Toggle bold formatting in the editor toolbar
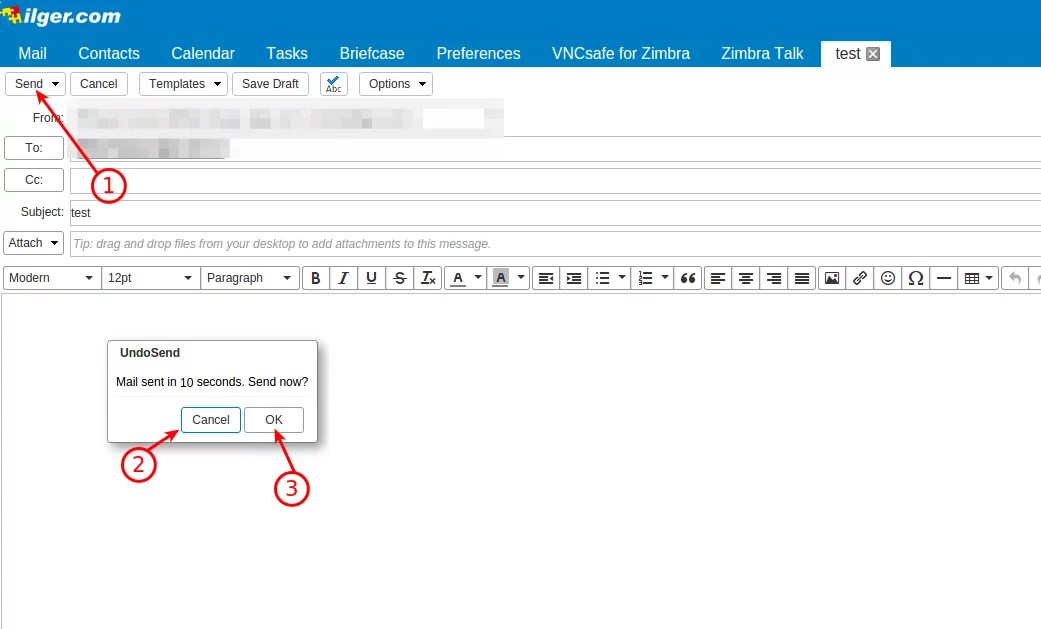The width and height of the screenshot is (1041, 629). [315, 277]
